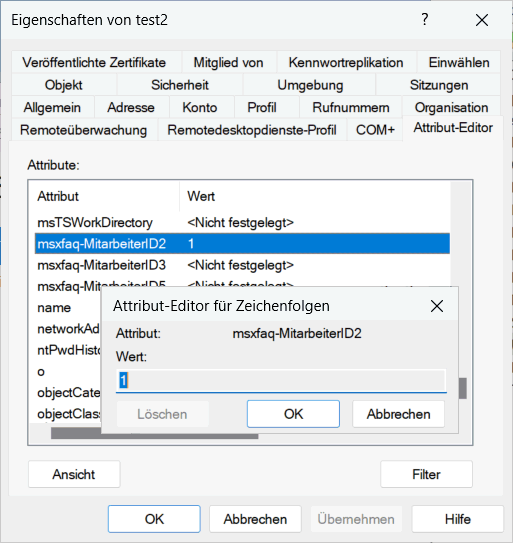Open the Ansicht button
513x543 pixels.
(74, 474)
